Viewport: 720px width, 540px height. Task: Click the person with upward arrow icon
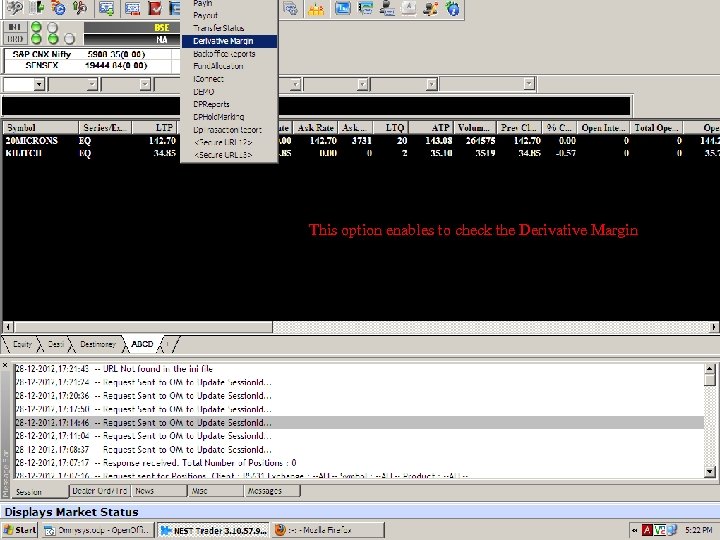80,8
